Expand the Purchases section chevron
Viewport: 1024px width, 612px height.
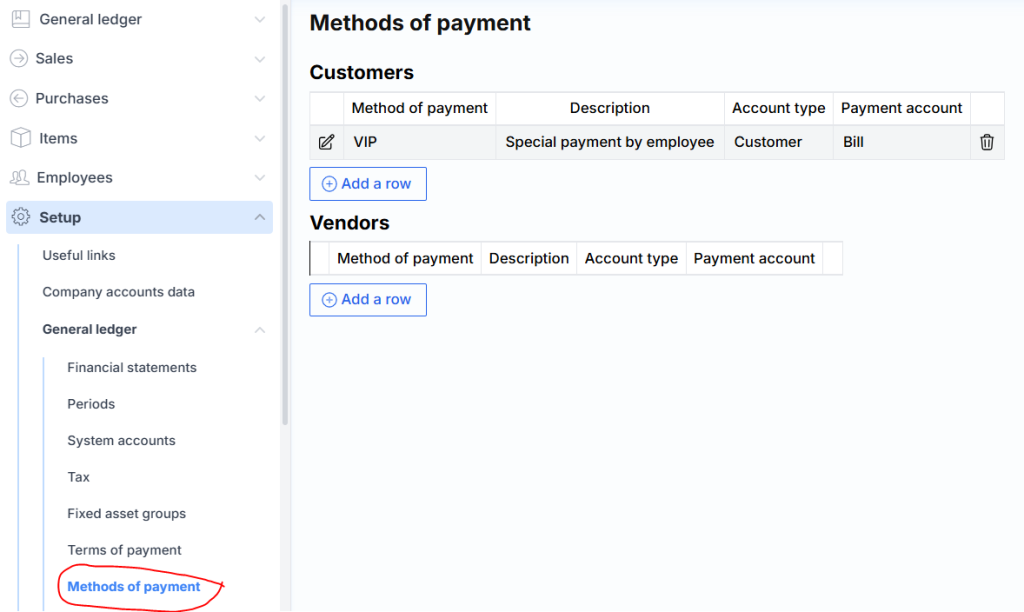tap(260, 98)
